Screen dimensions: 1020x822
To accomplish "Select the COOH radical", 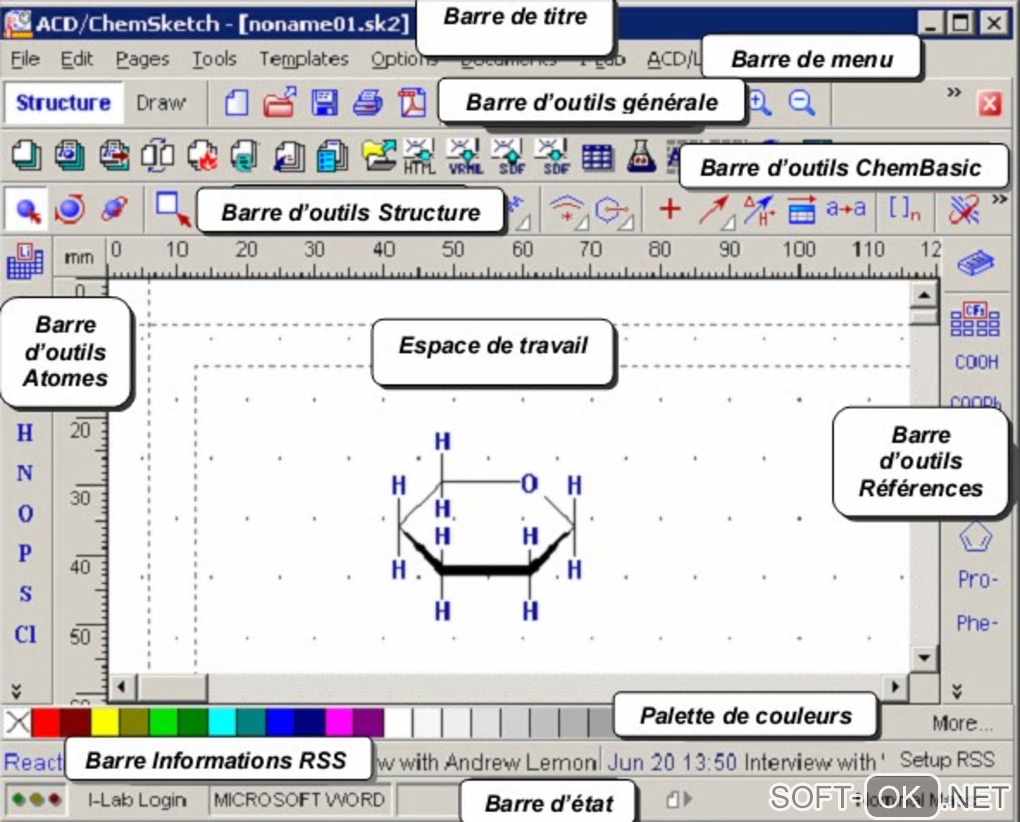I will 976,362.
